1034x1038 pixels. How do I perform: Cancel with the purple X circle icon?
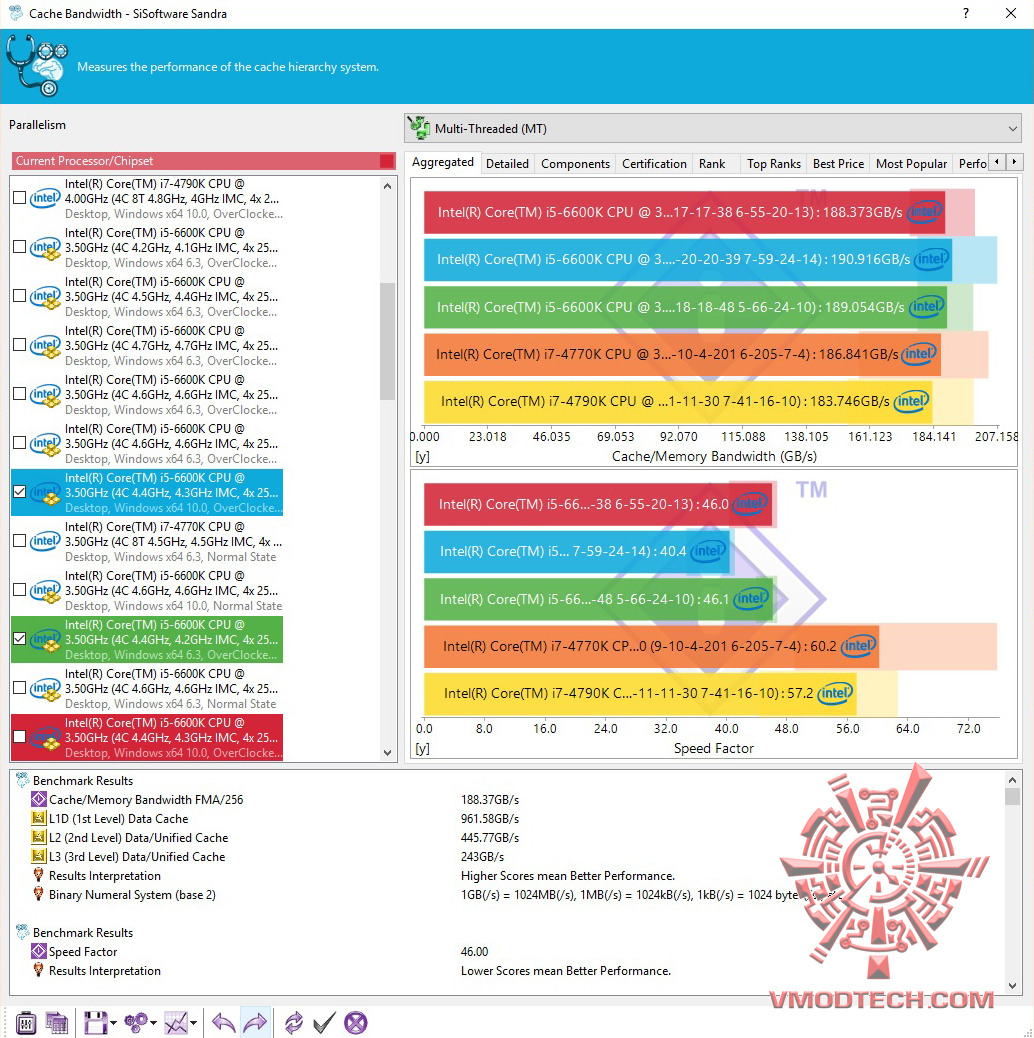tap(355, 1023)
